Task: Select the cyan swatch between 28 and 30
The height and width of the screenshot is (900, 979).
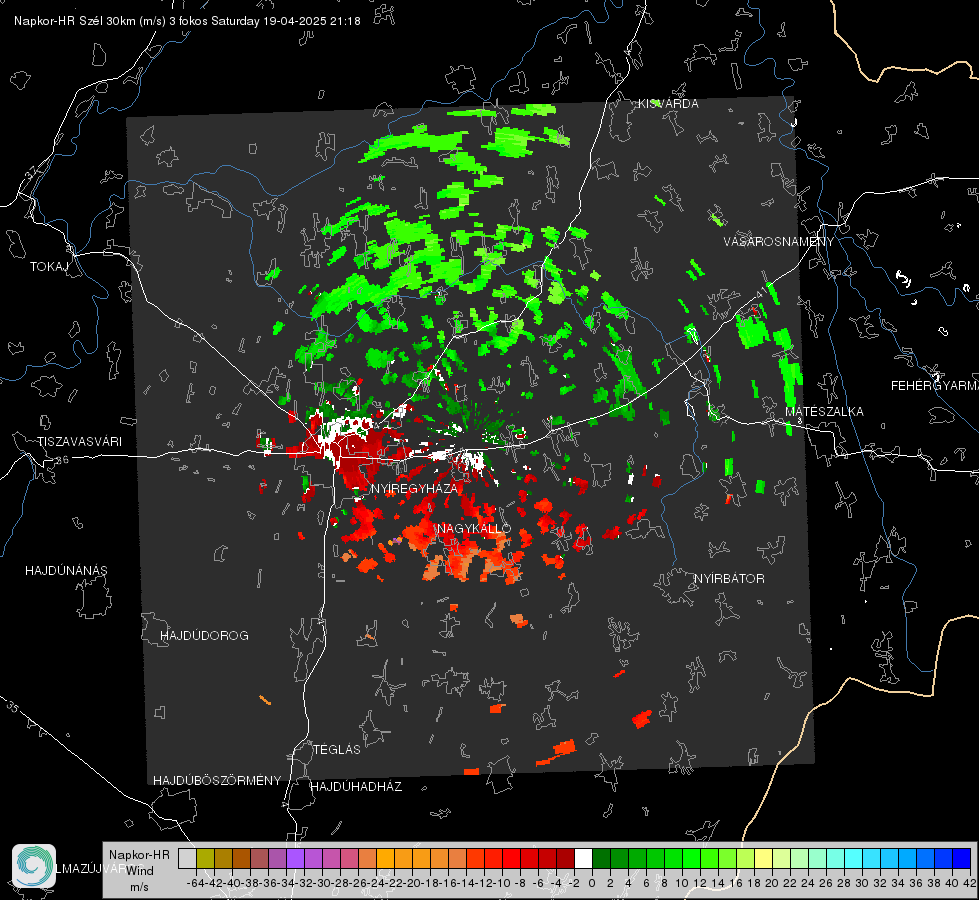Action: point(853,858)
